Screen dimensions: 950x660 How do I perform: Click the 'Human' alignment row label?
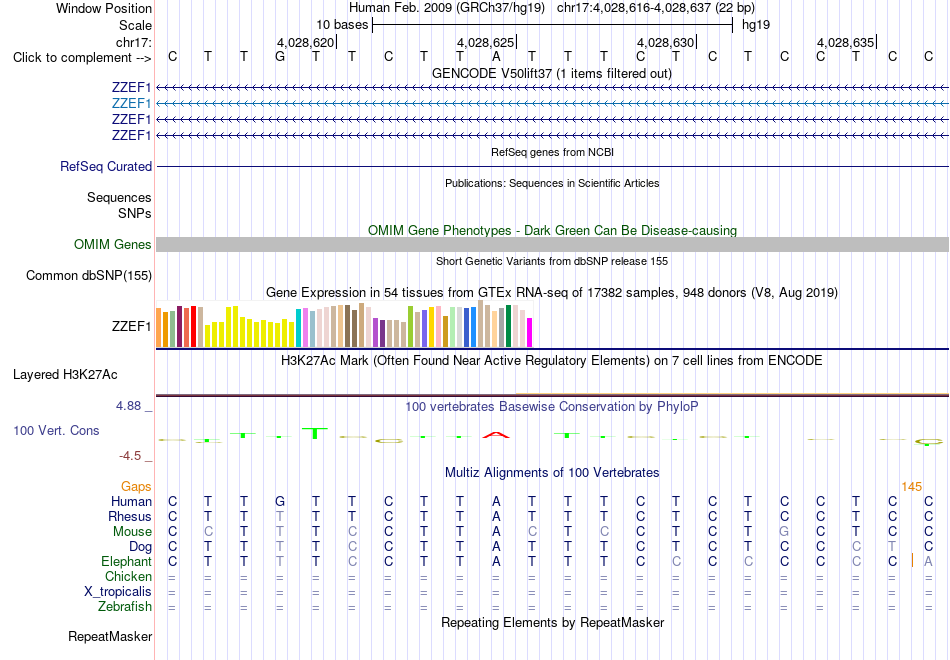click(x=131, y=501)
